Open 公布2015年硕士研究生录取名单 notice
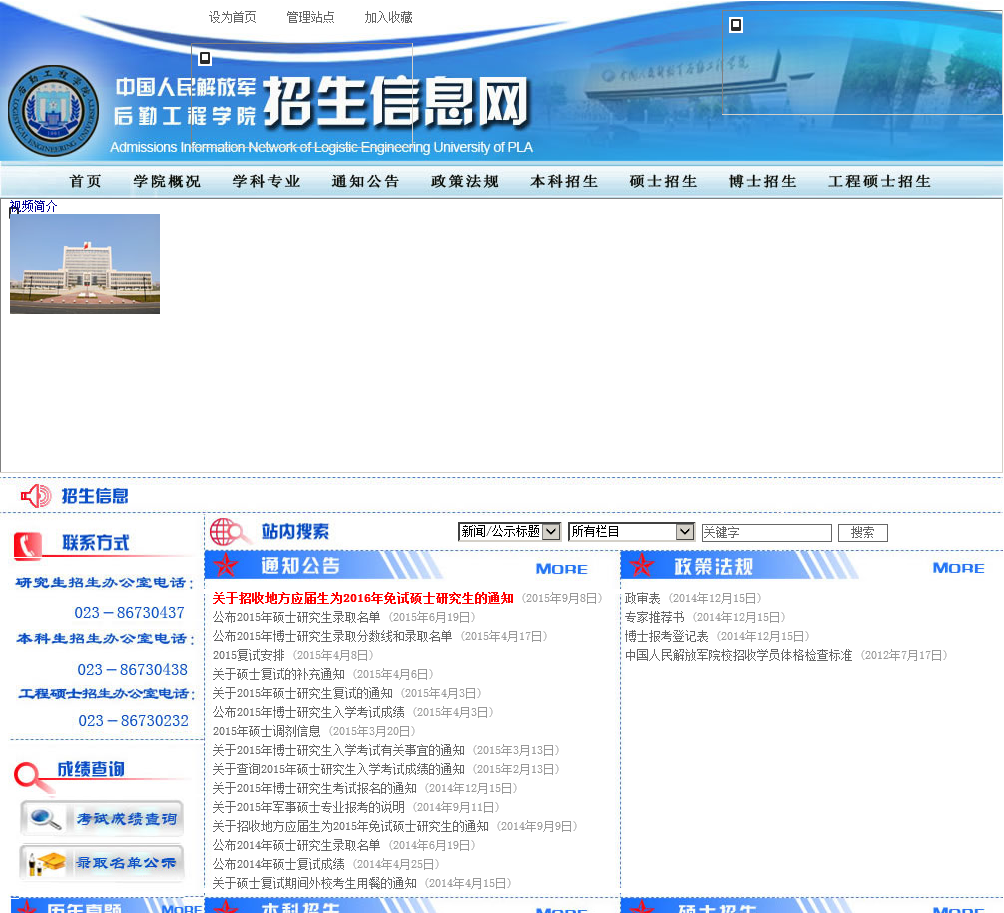The width and height of the screenshot is (1004, 913). (296, 617)
